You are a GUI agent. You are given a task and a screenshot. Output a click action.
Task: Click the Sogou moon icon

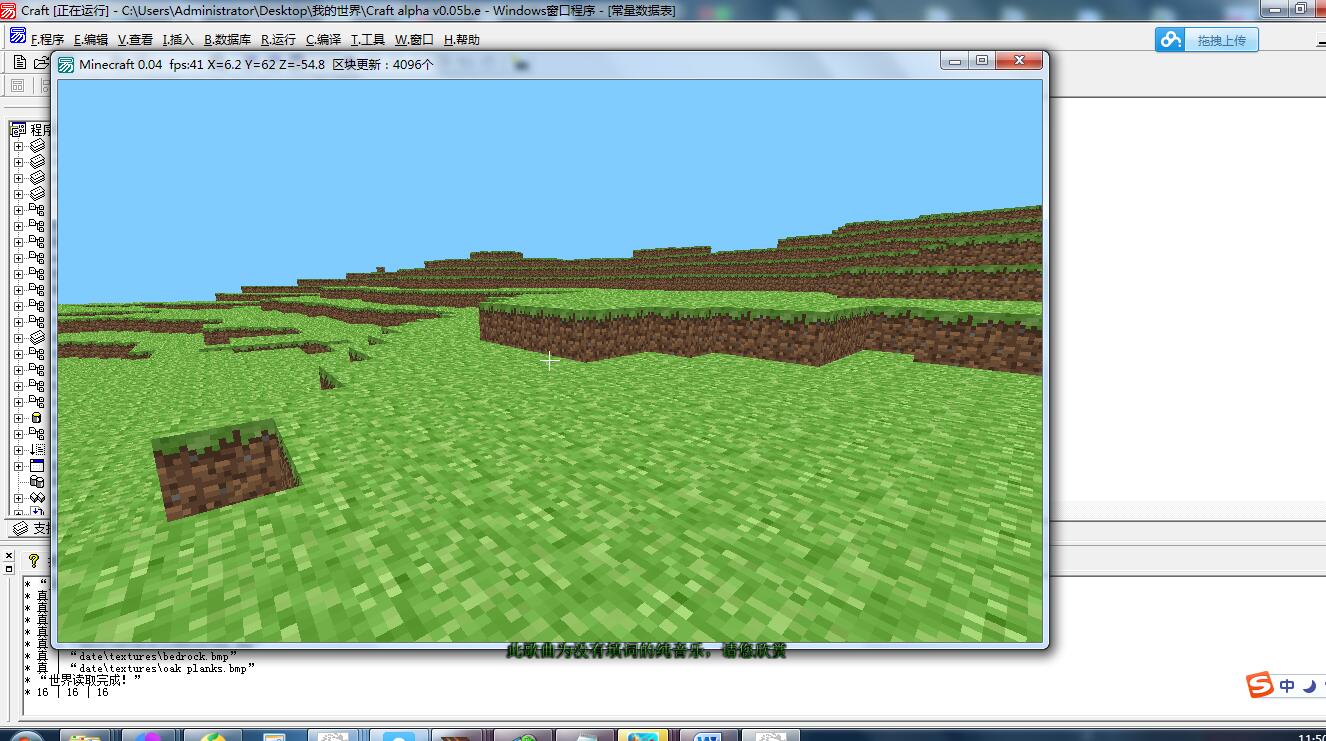click(1309, 686)
